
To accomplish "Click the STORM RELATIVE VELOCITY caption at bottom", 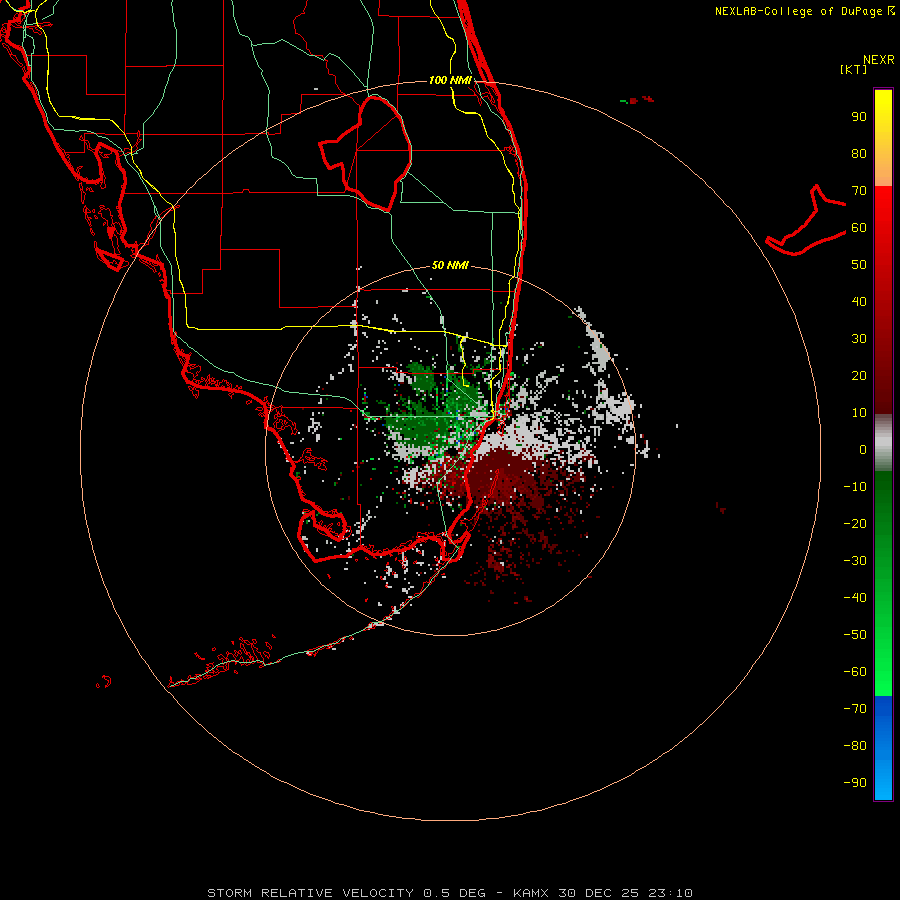I will tap(450, 893).
